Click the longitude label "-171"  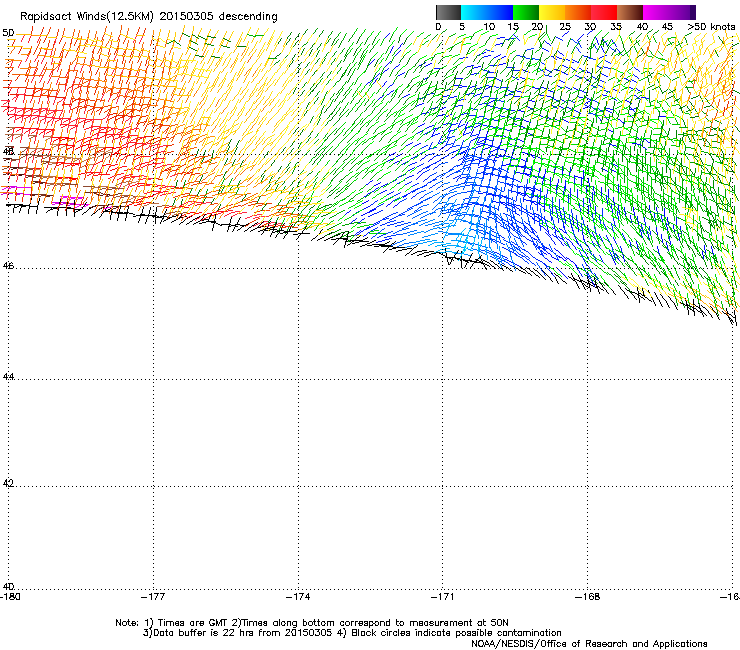click(x=443, y=597)
